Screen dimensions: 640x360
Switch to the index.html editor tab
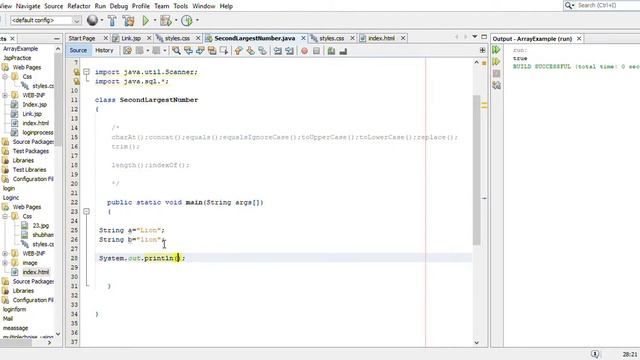point(381,38)
